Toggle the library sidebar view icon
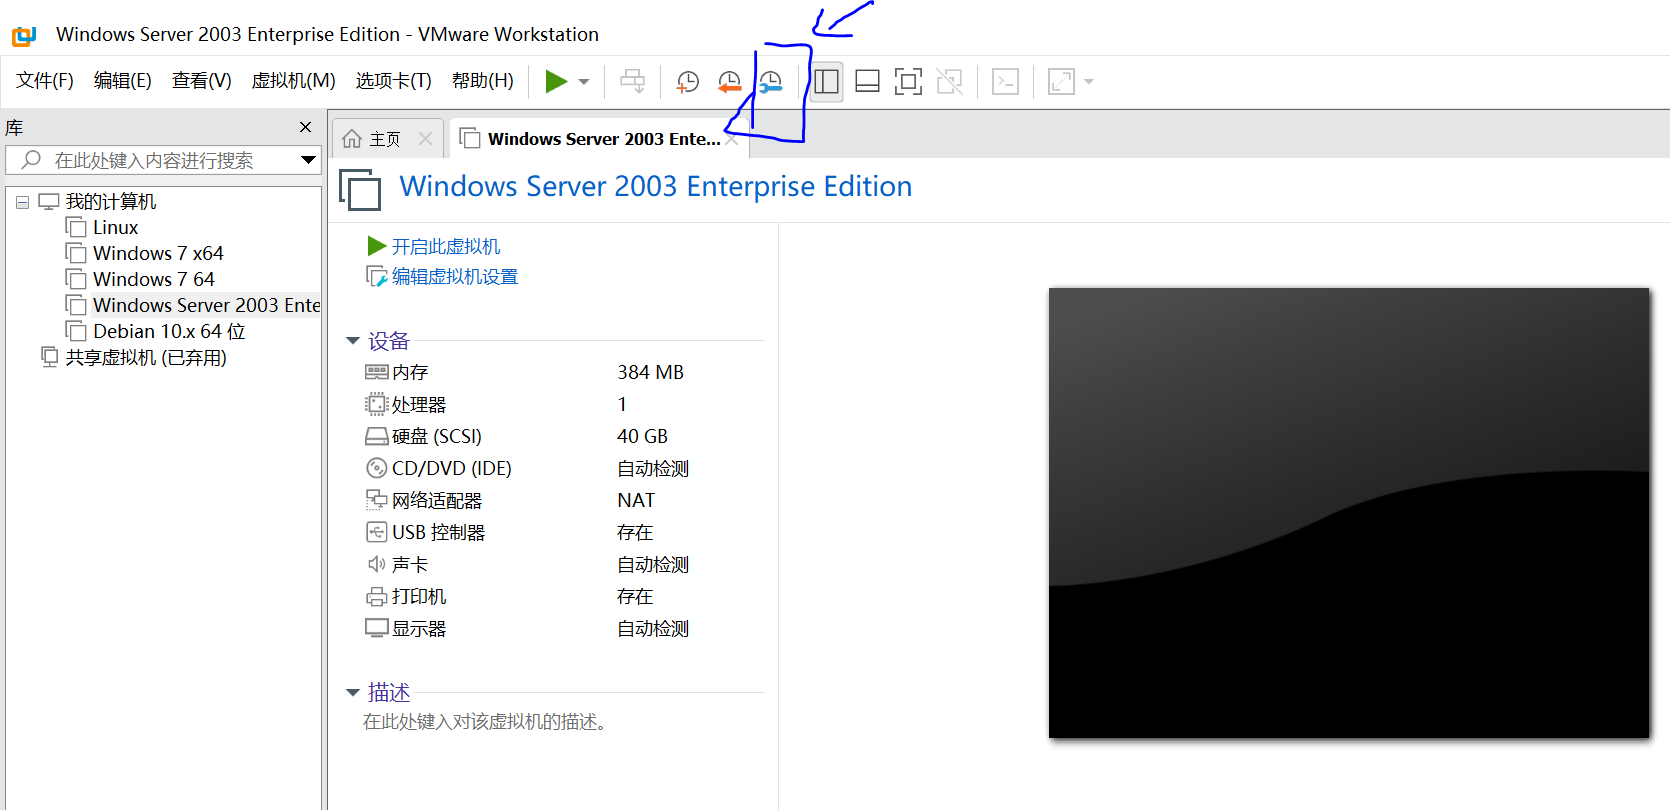This screenshot has width=1670, height=810. coord(826,81)
